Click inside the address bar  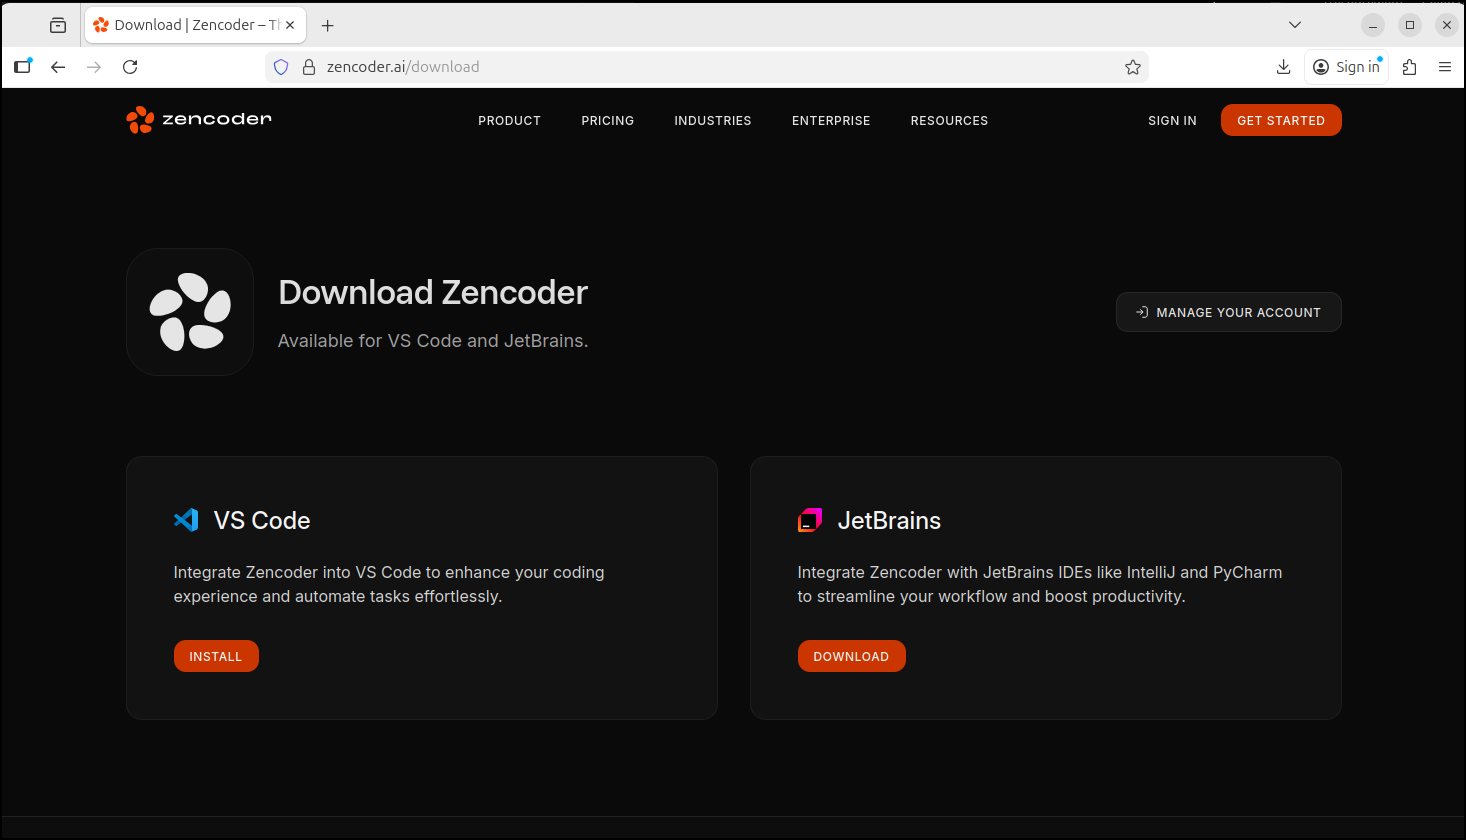pos(700,66)
